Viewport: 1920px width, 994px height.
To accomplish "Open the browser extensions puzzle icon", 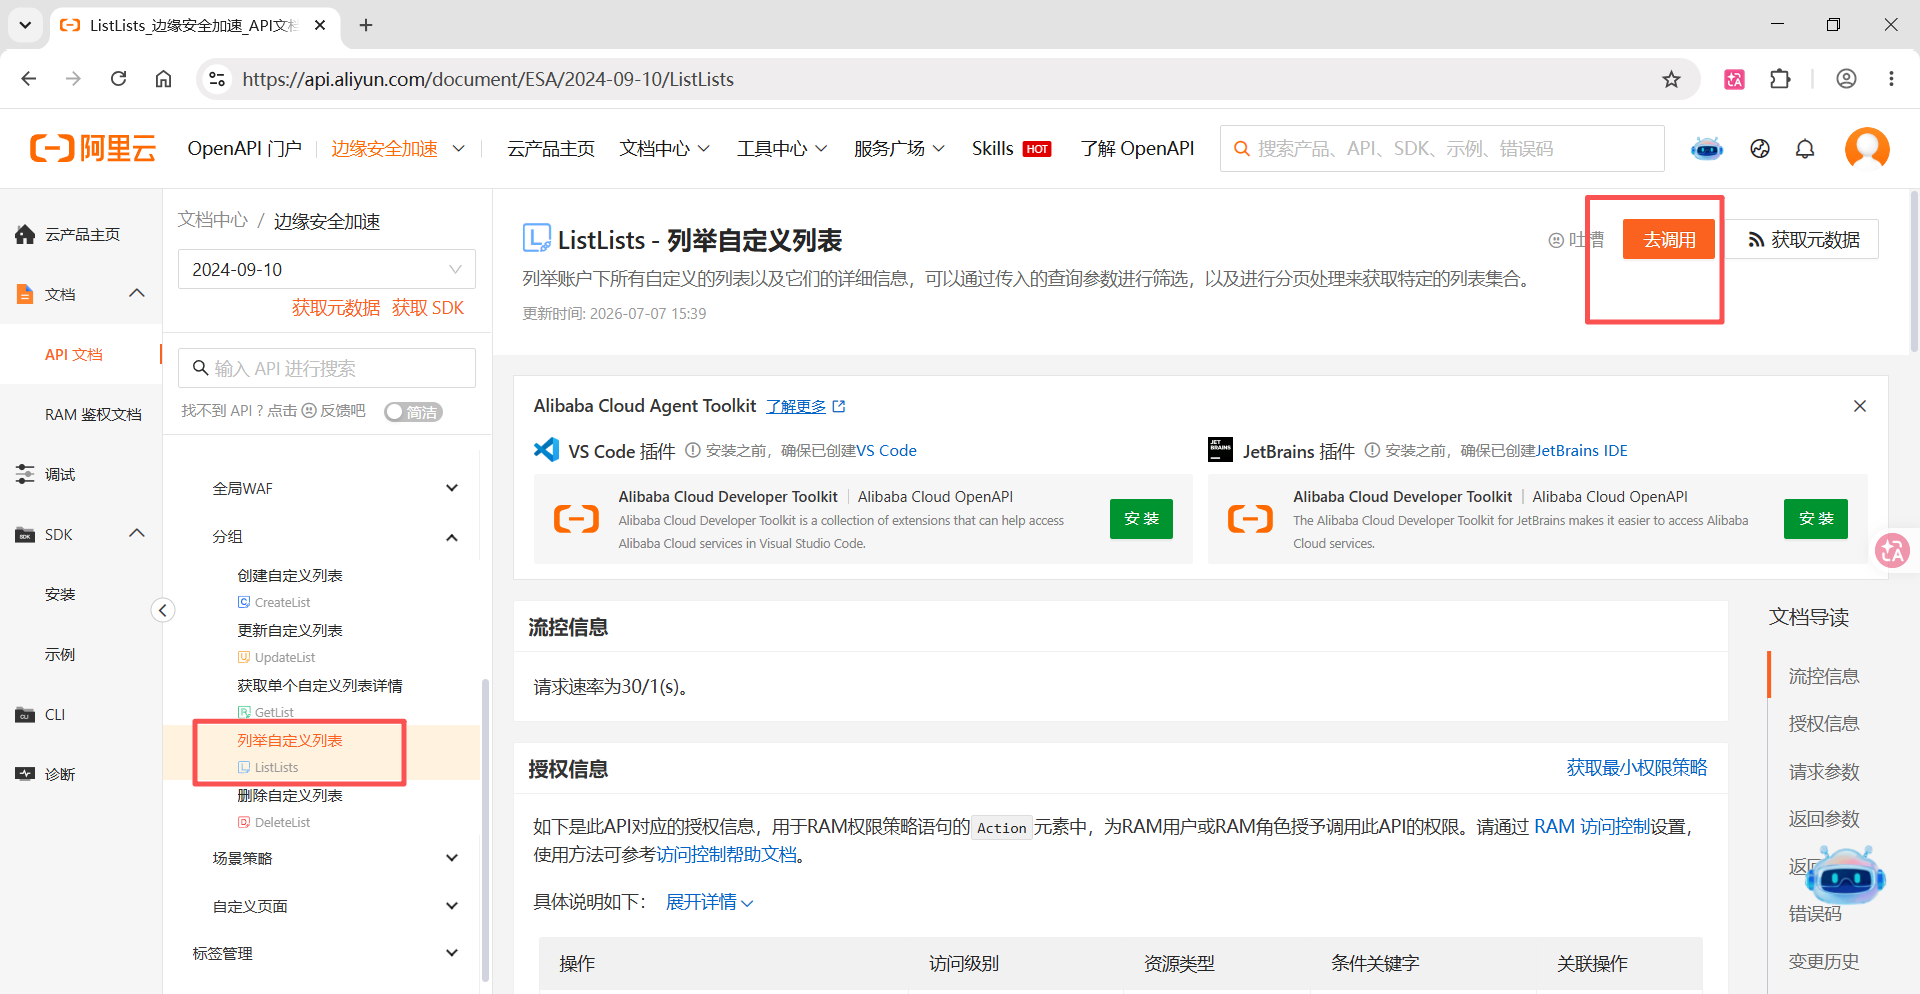I will coord(1780,79).
